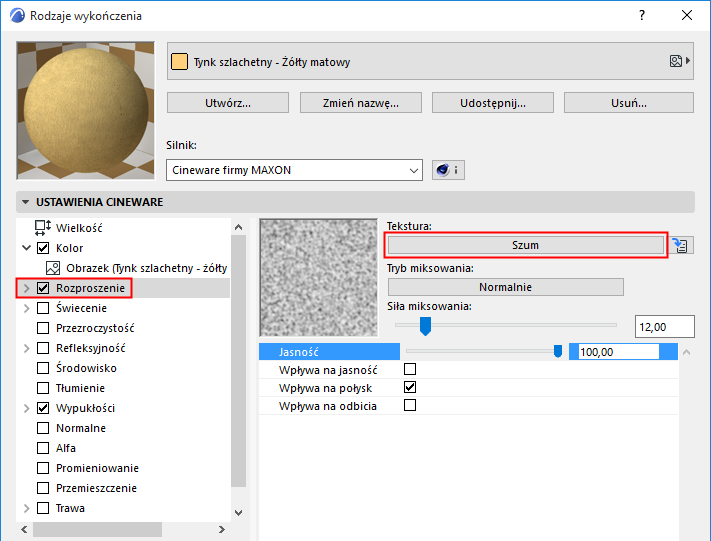Image resolution: width=711 pixels, height=541 pixels.
Task: Close the Rodzaje wykończenia dialog
Action: [687, 15]
